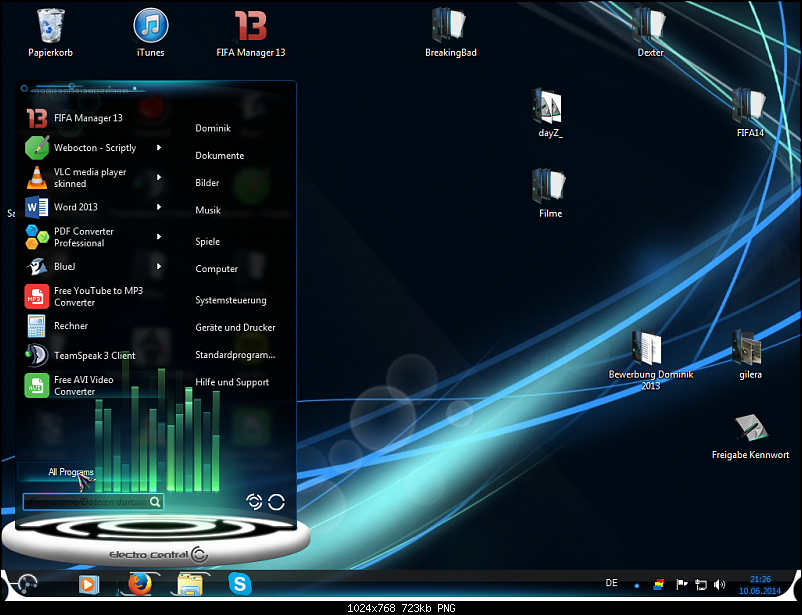
Task: Click the DE language indicator
Action: (x=611, y=583)
